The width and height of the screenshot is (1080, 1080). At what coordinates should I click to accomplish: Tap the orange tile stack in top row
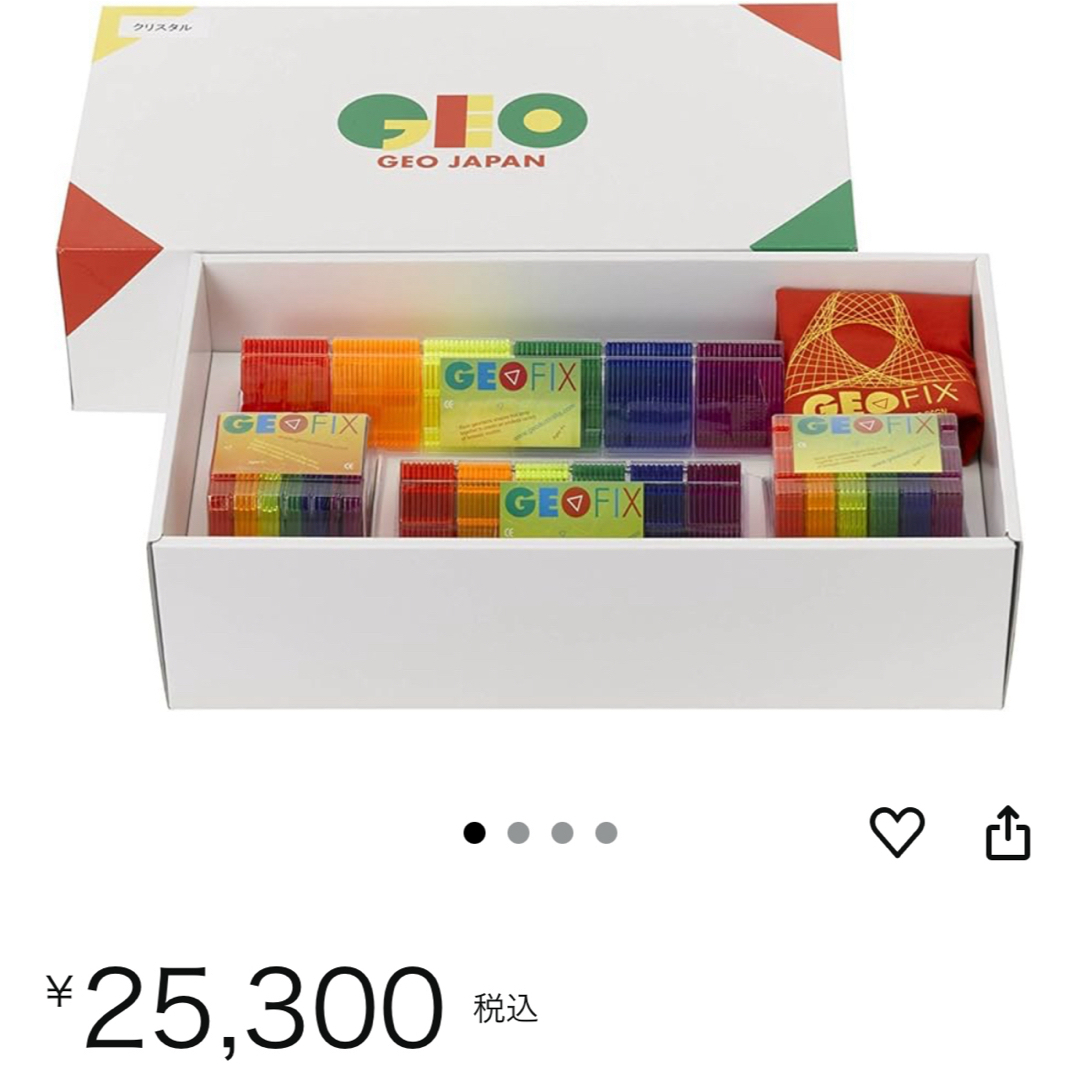coord(376,392)
